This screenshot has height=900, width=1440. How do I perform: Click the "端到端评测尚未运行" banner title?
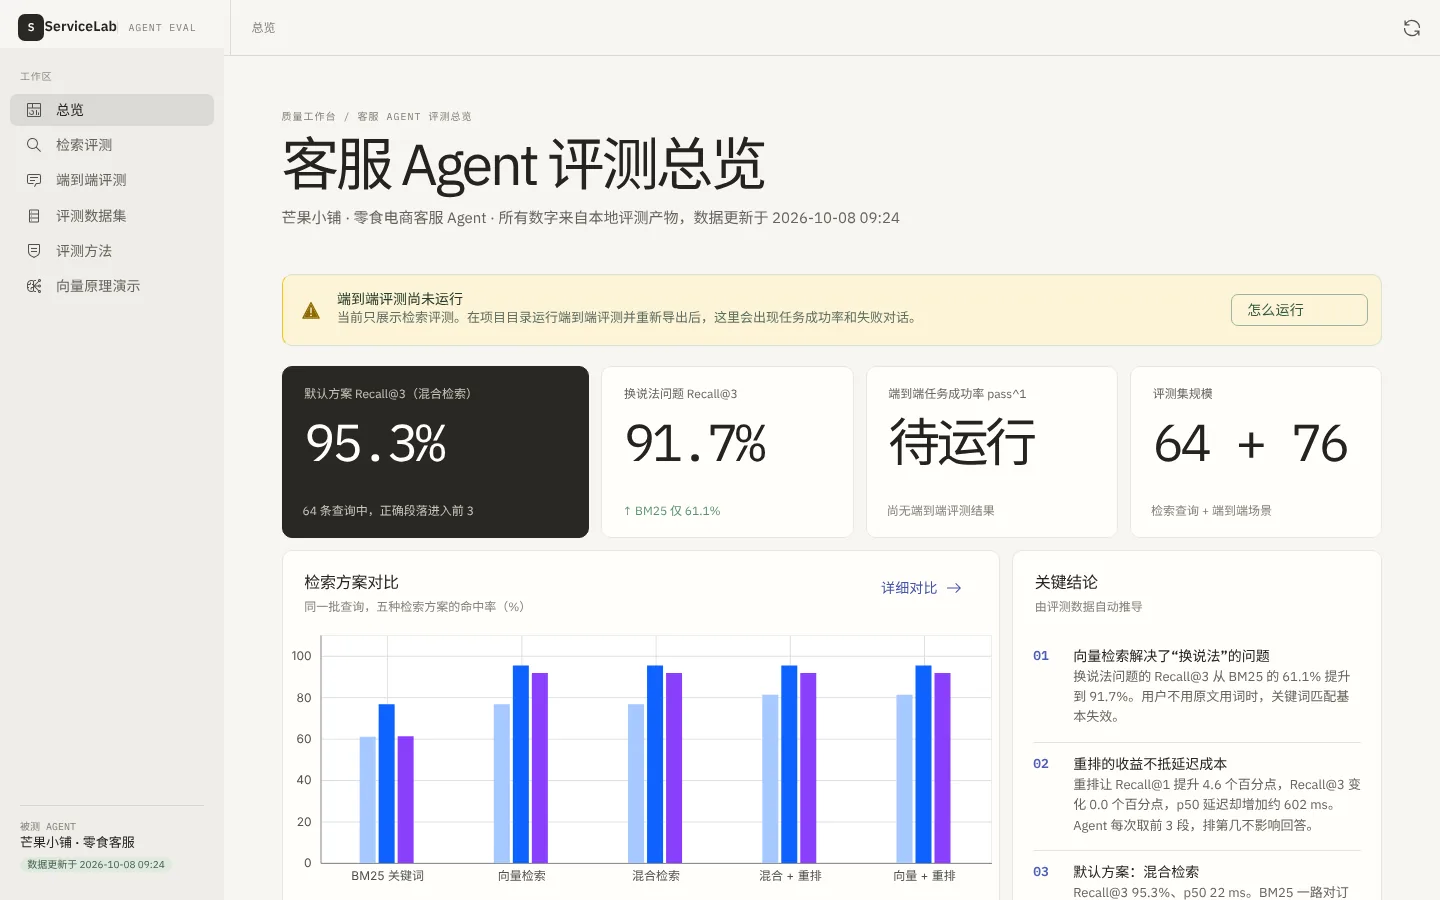tap(400, 299)
